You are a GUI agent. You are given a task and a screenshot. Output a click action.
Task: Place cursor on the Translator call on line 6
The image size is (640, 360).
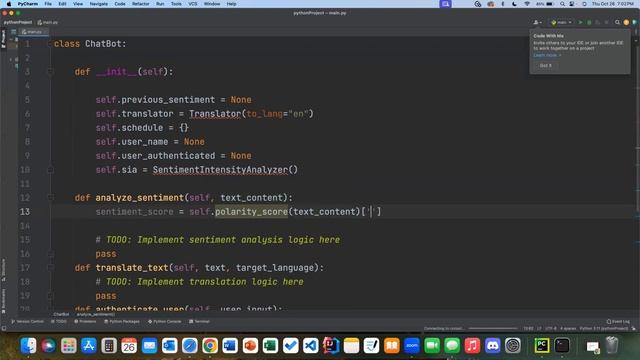click(x=215, y=114)
